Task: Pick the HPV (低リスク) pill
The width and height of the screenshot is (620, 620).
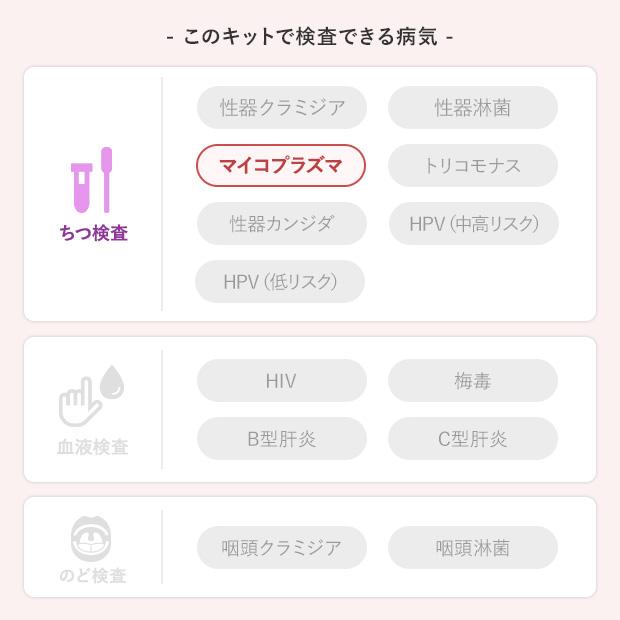Action: click(280, 282)
